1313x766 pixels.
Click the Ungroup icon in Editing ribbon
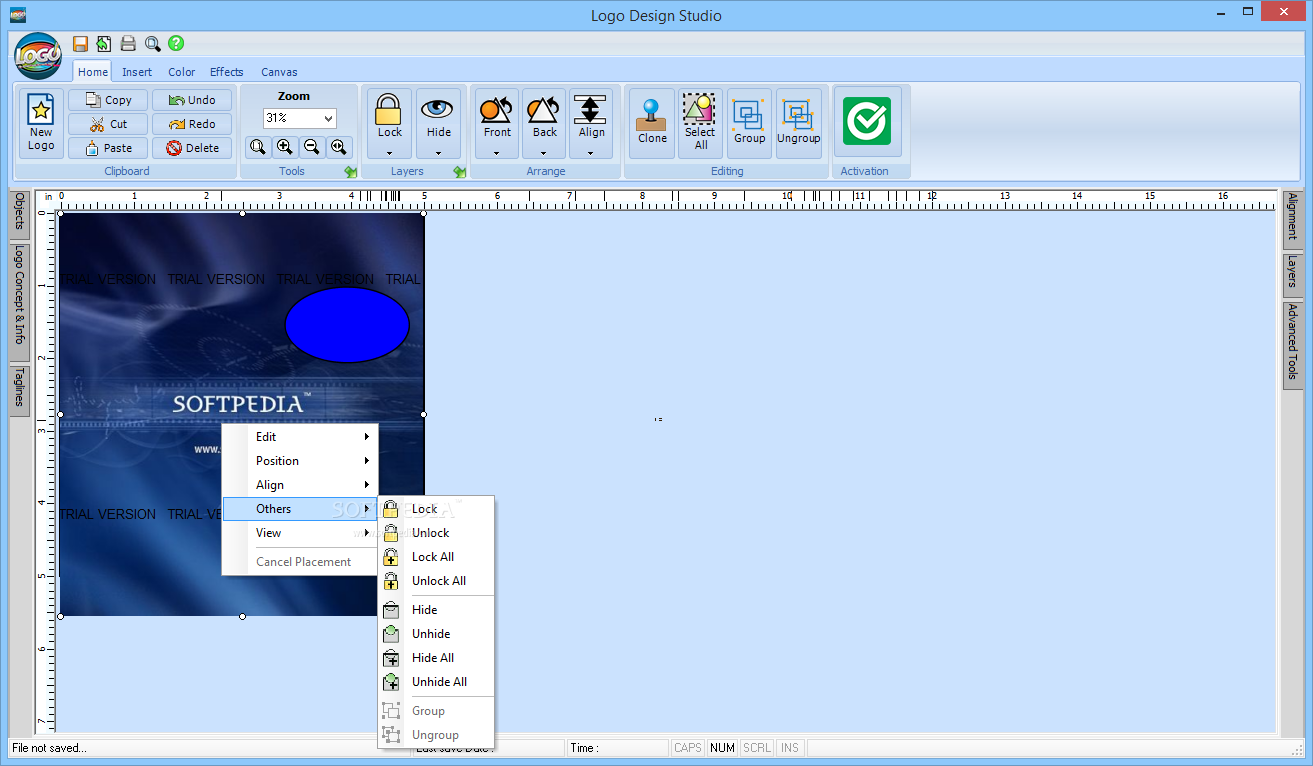[798, 113]
